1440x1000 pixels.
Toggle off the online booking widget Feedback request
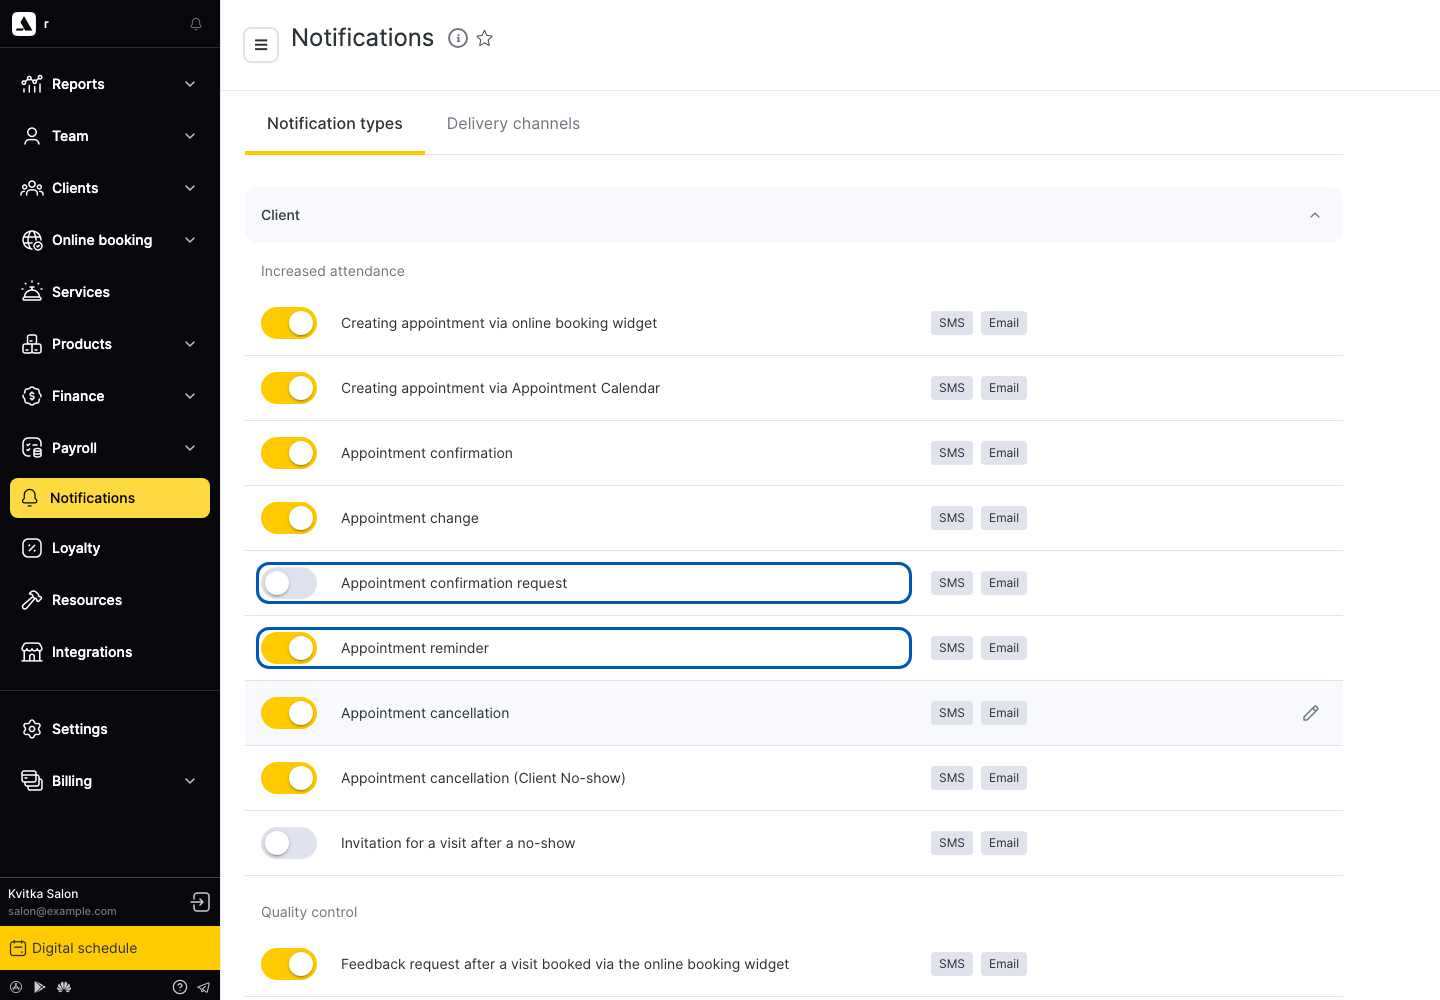pos(289,964)
